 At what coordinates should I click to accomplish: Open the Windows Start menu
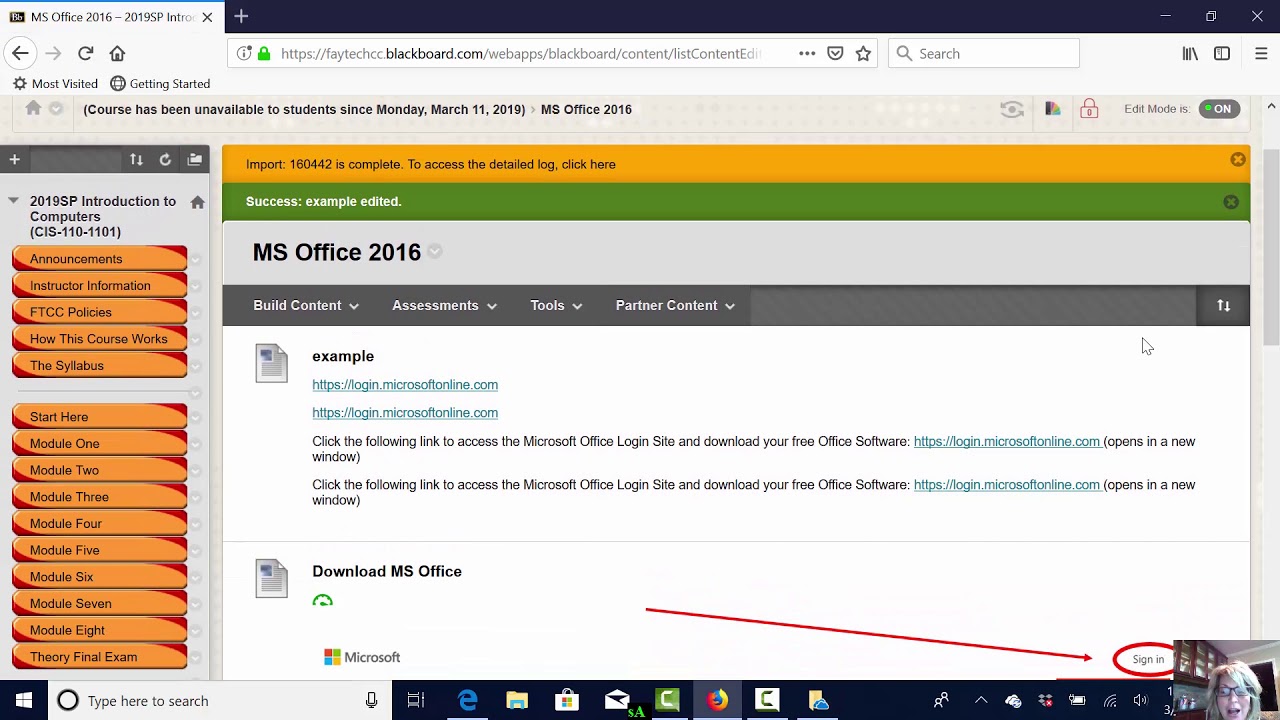point(24,701)
